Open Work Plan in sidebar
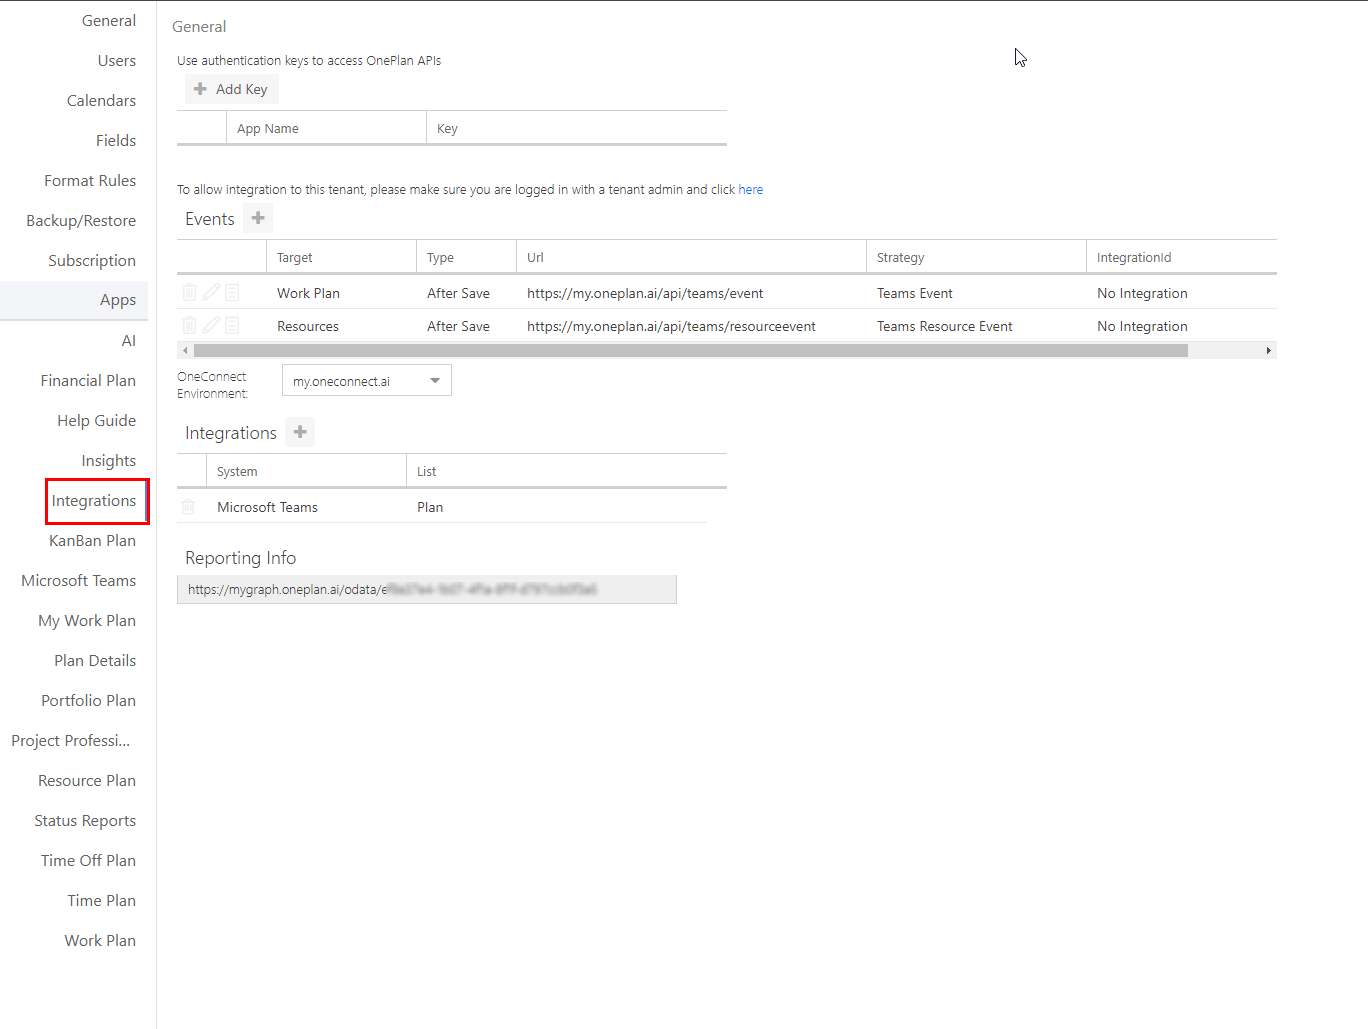Viewport: 1368px width, 1029px height. tap(100, 941)
